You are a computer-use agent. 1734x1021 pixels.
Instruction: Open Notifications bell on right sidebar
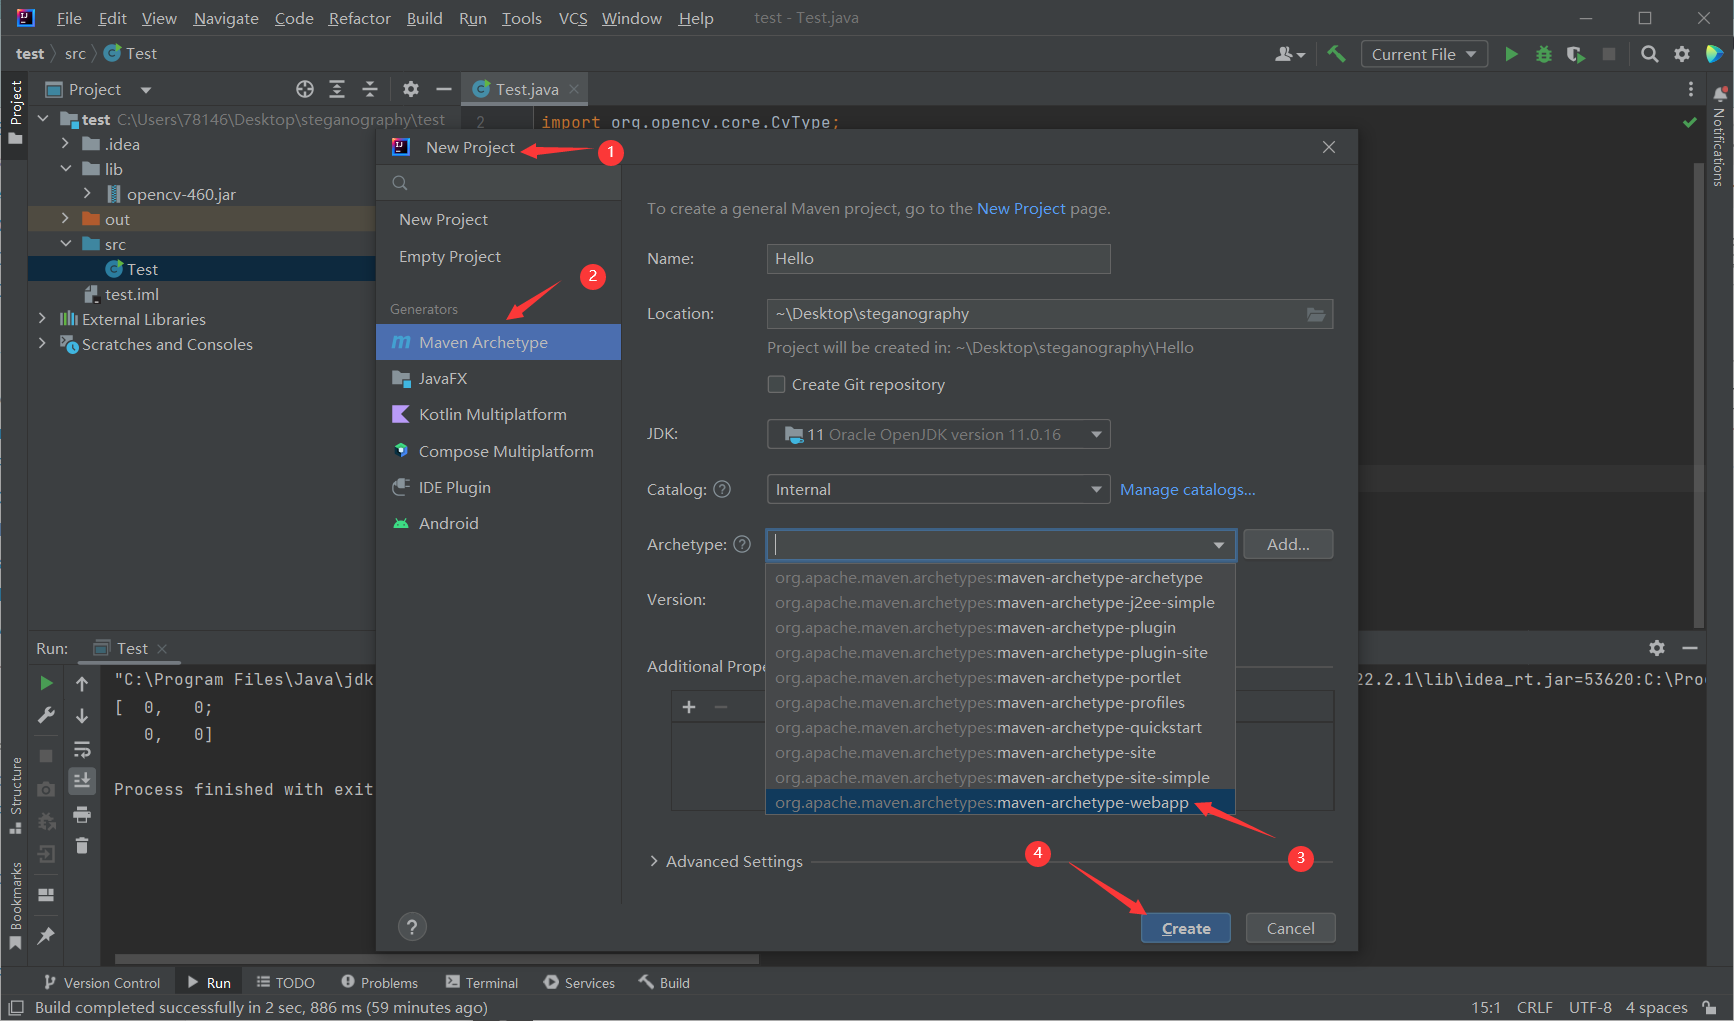point(1720,94)
